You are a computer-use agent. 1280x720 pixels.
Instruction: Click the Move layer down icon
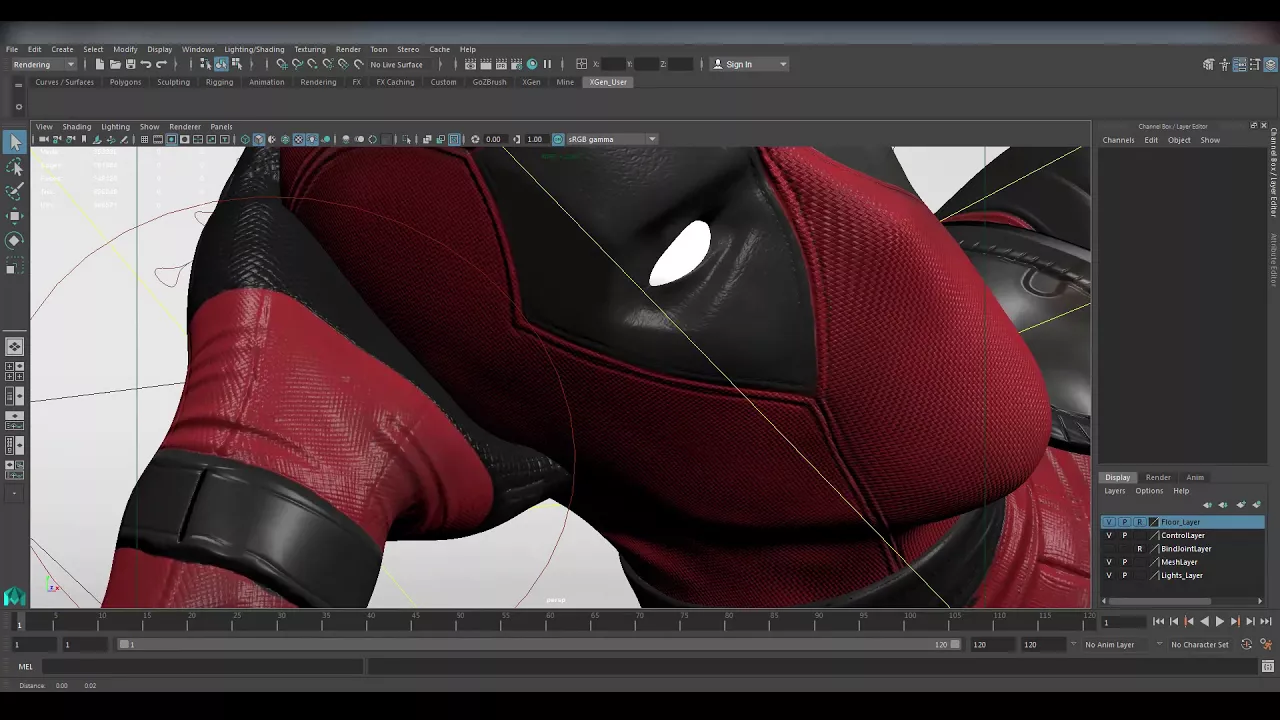tap(1223, 505)
